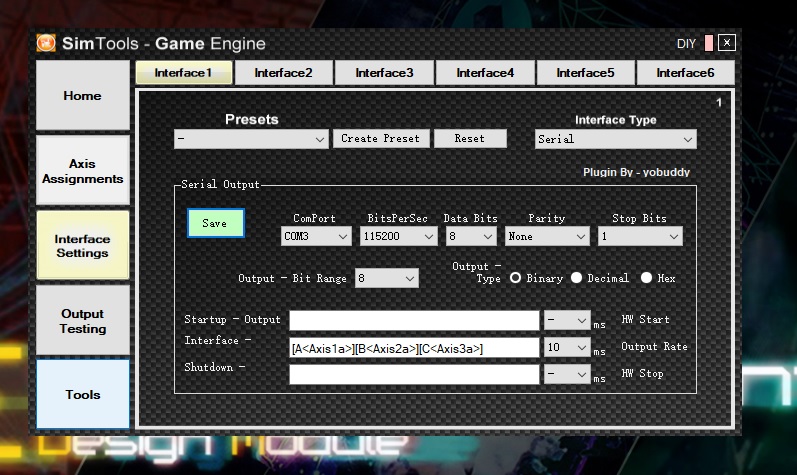Expand the Presets dropdown

pyautogui.click(x=251, y=139)
